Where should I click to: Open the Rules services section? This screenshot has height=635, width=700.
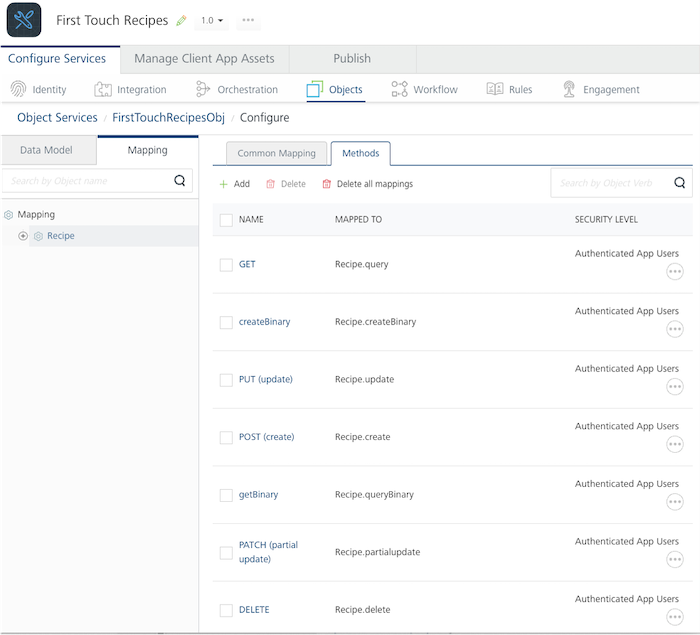point(509,89)
